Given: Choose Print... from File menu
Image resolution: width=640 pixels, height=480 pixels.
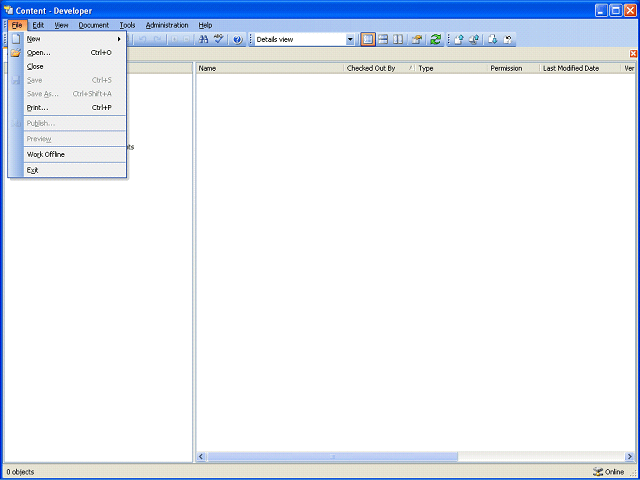Looking at the screenshot, I should 67,108.
